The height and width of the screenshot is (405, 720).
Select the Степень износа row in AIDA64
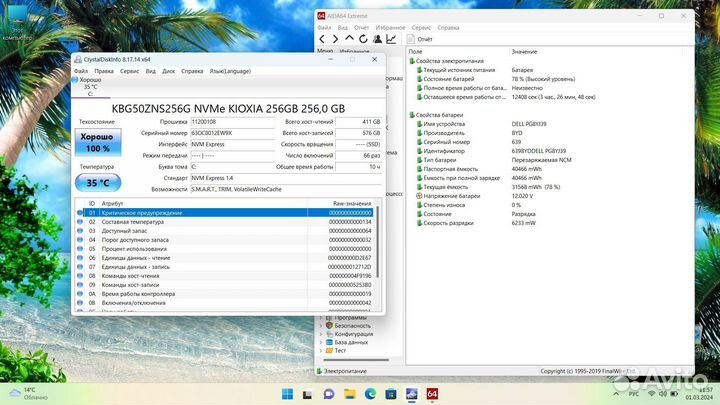[549, 205]
